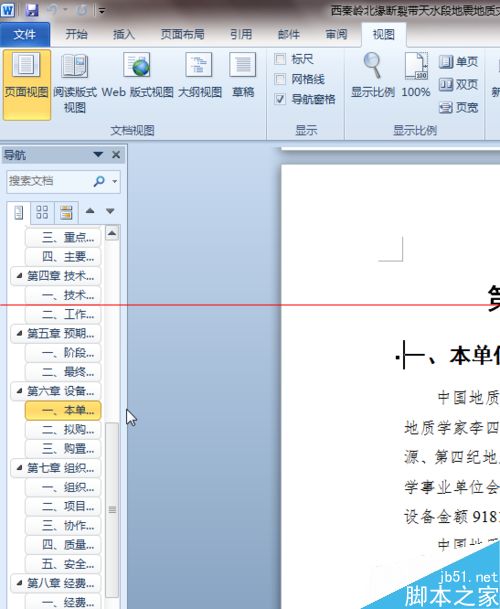The height and width of the screenshot is (609, 500).
Task: Switch to 阅读版式视图 reading view
Action: pos(75,85)
